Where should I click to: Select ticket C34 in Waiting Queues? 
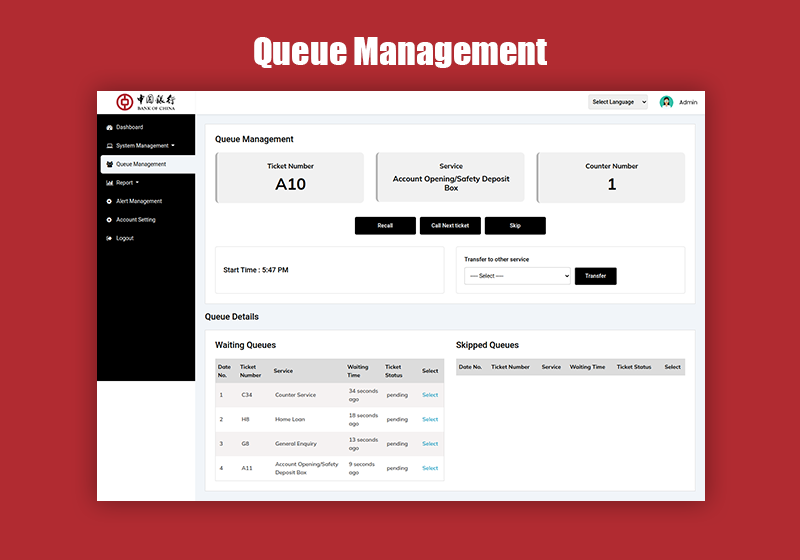(x=430, y=395)
